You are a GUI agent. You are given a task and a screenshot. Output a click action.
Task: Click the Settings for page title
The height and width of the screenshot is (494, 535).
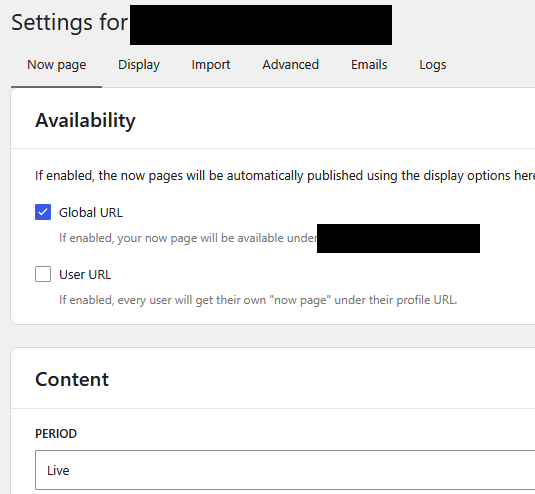[69, 23]
